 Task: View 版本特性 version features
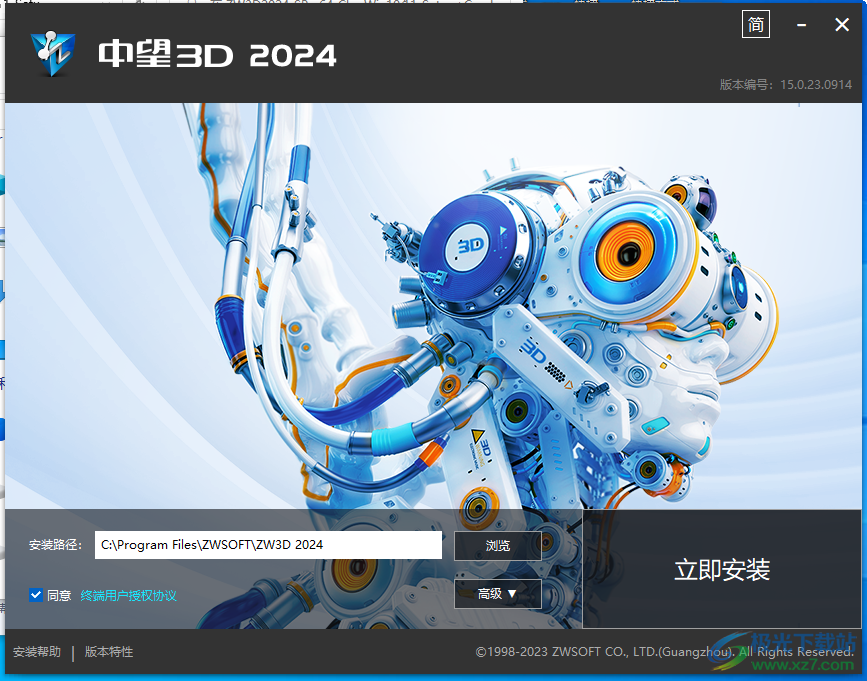coord(108,651)
